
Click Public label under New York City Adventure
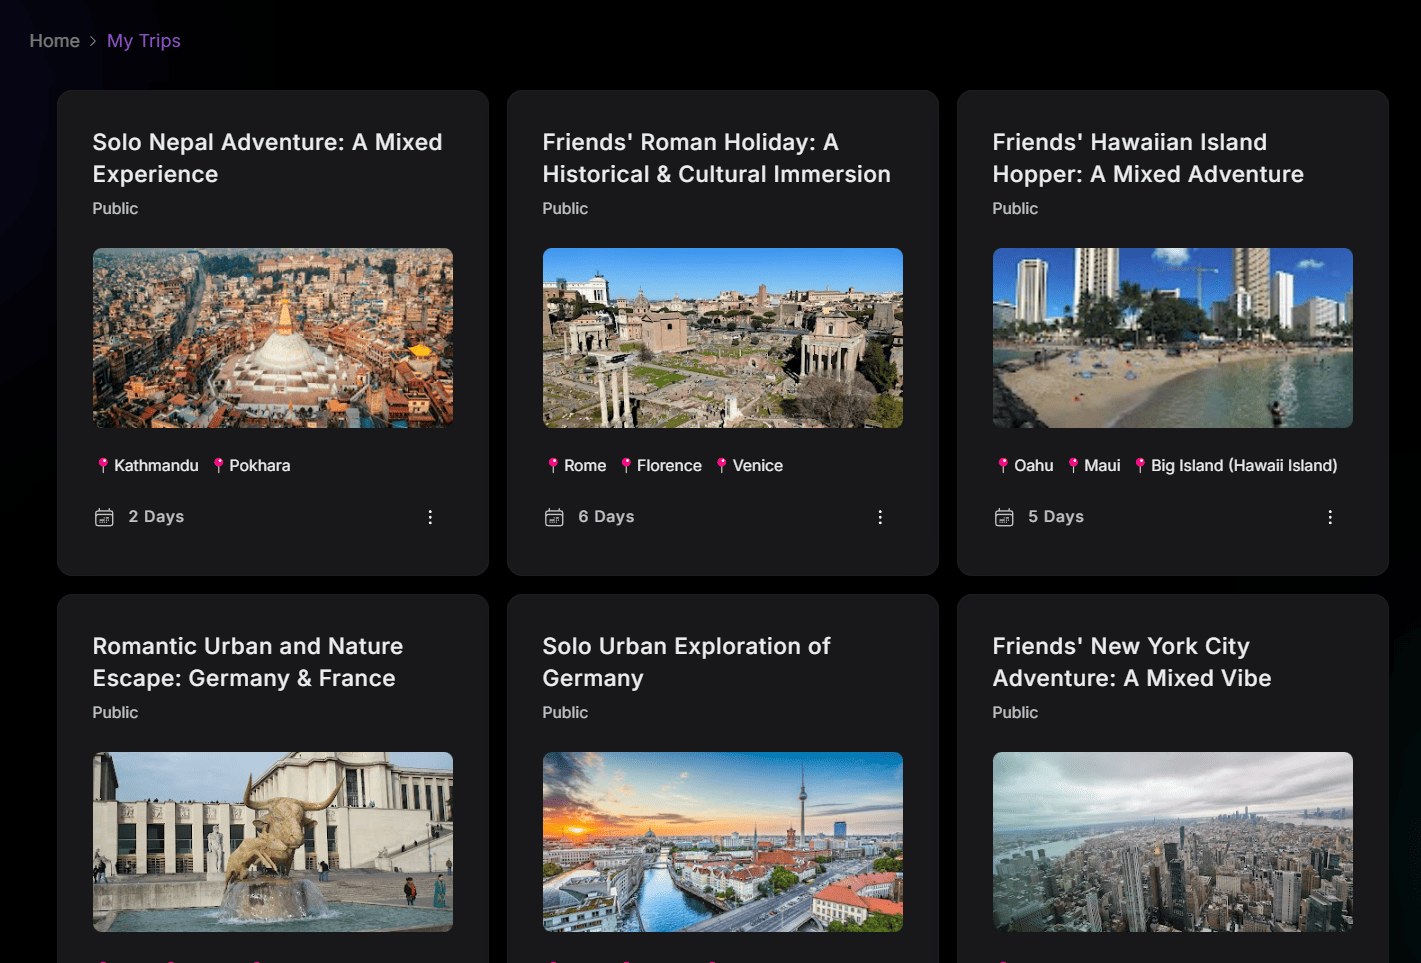pos(1015,712)
